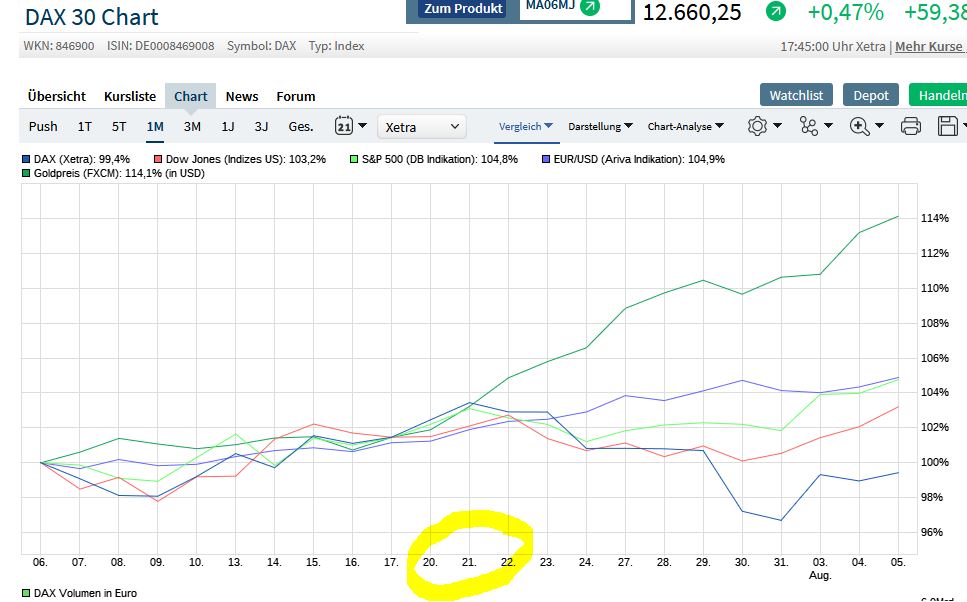Click the DAX 30 Chart heading
The image size is (967, 602).
92,17
